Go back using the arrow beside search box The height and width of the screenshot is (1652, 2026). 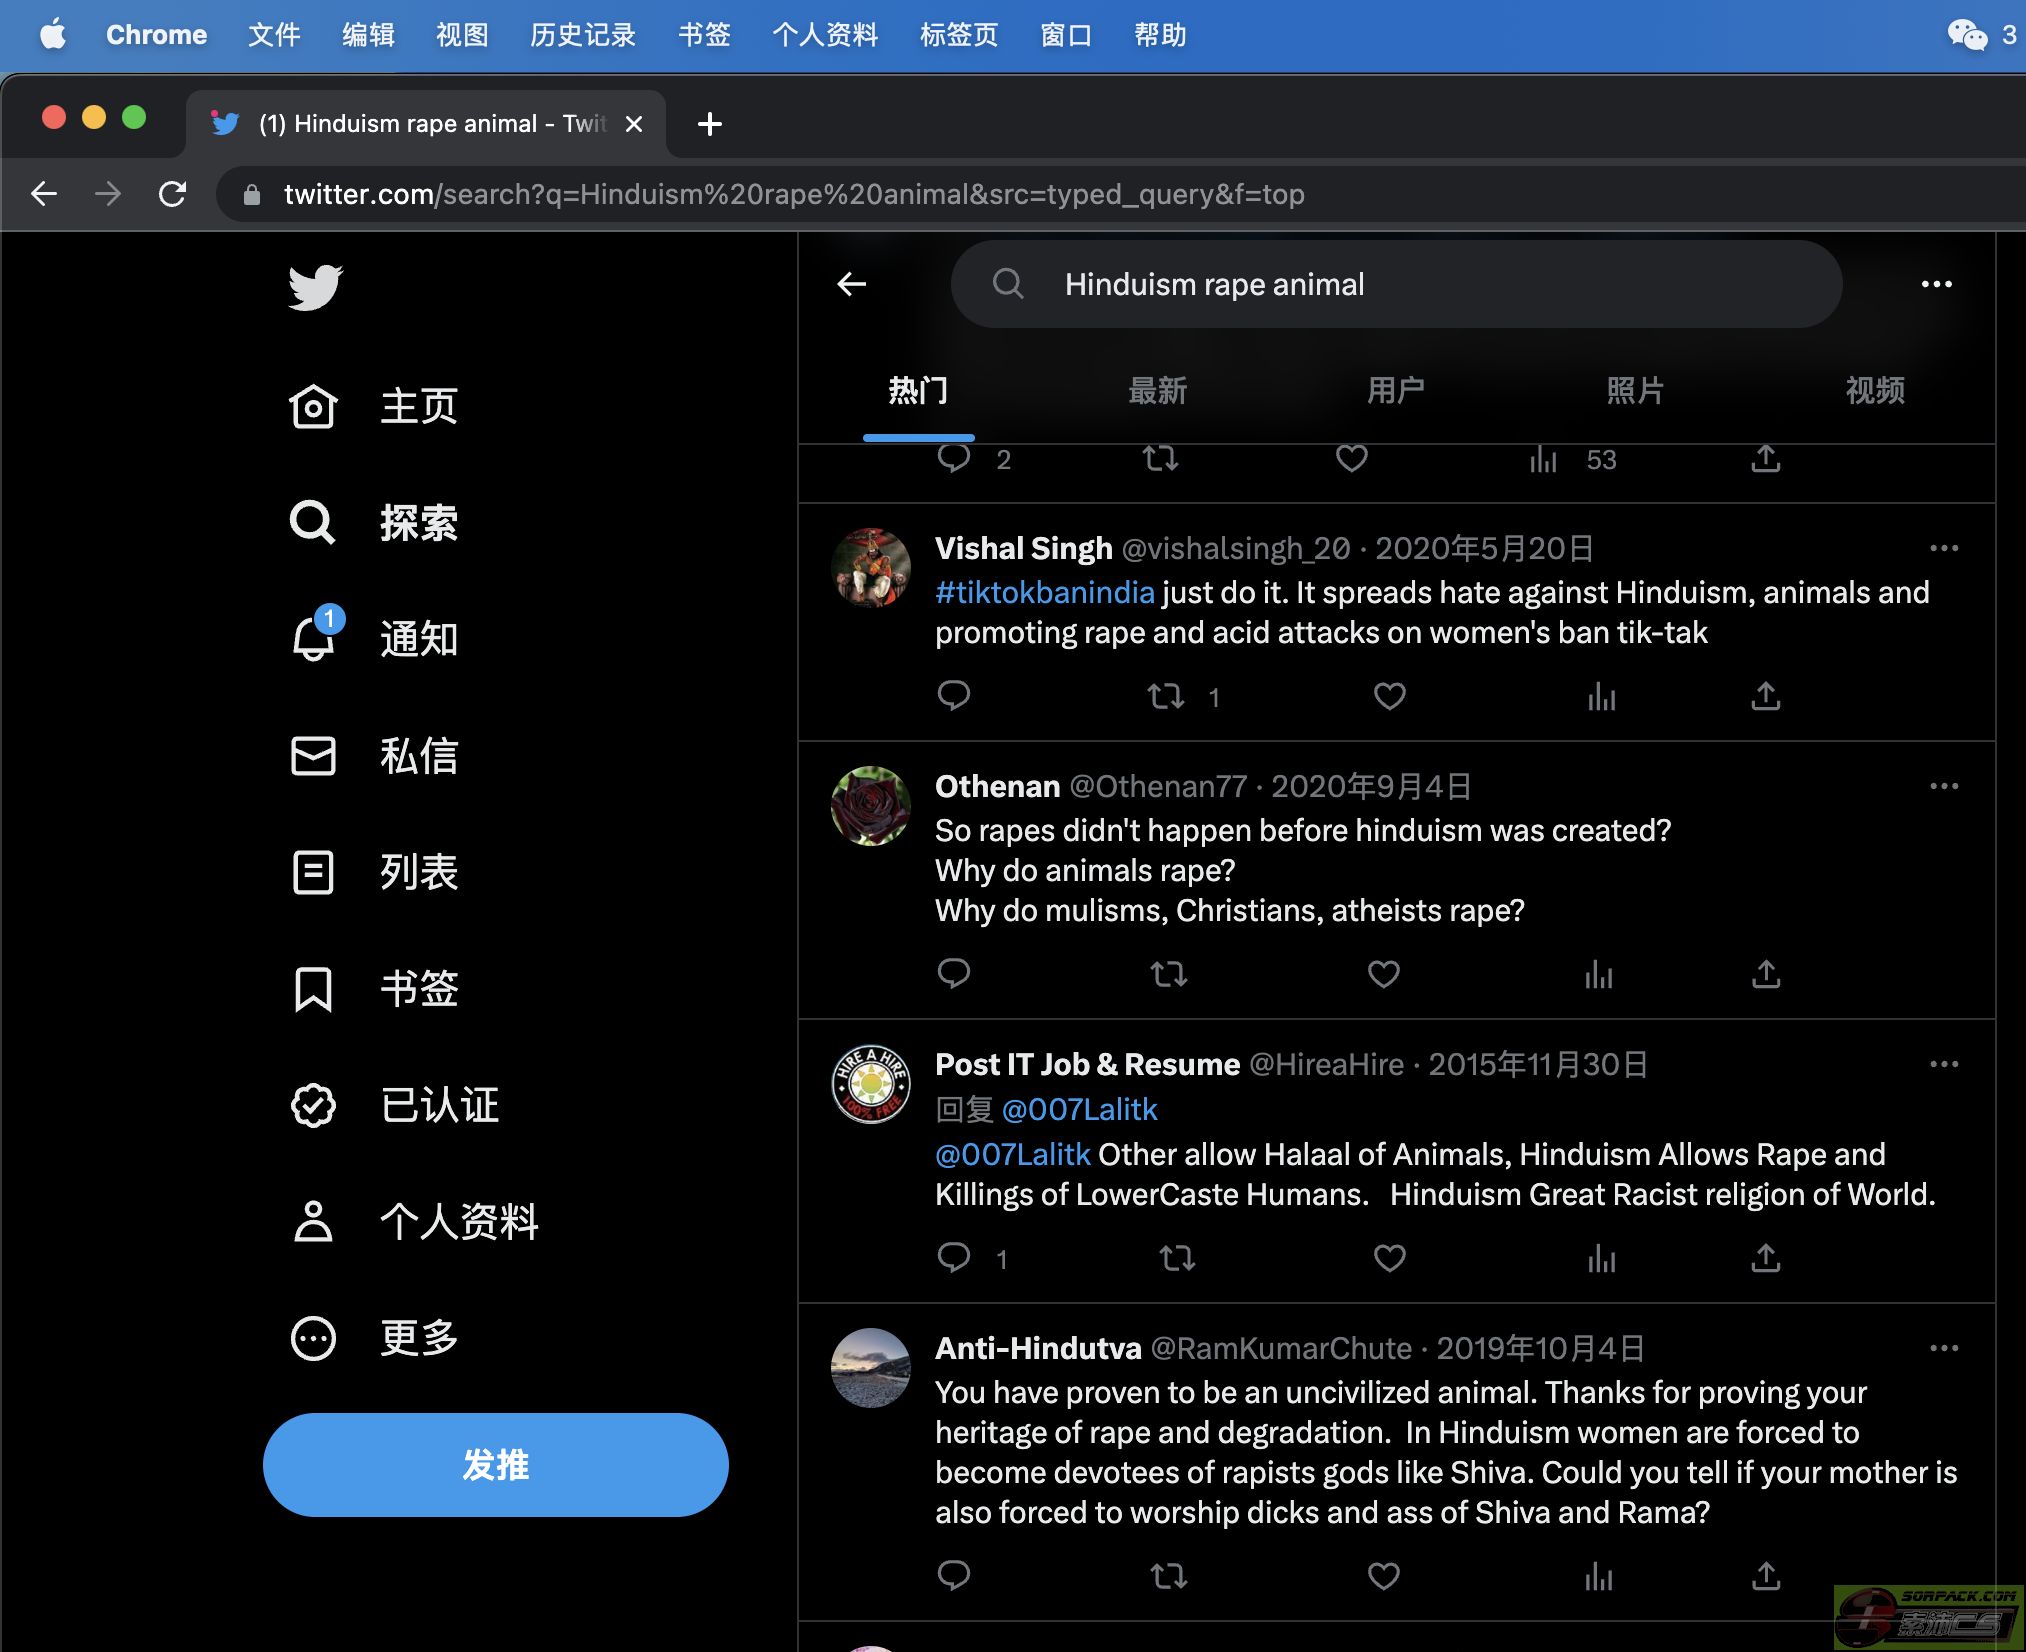[851, 284]
